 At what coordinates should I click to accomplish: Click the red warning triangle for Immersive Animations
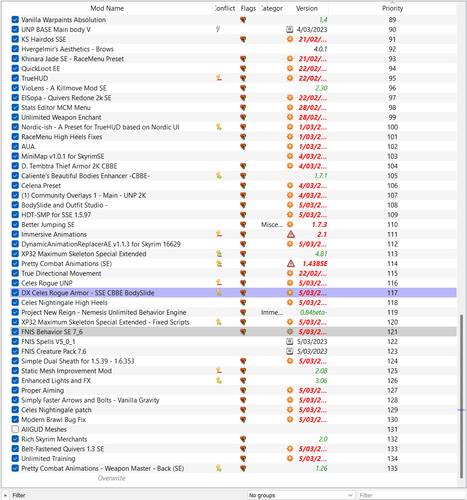(291, 234)
